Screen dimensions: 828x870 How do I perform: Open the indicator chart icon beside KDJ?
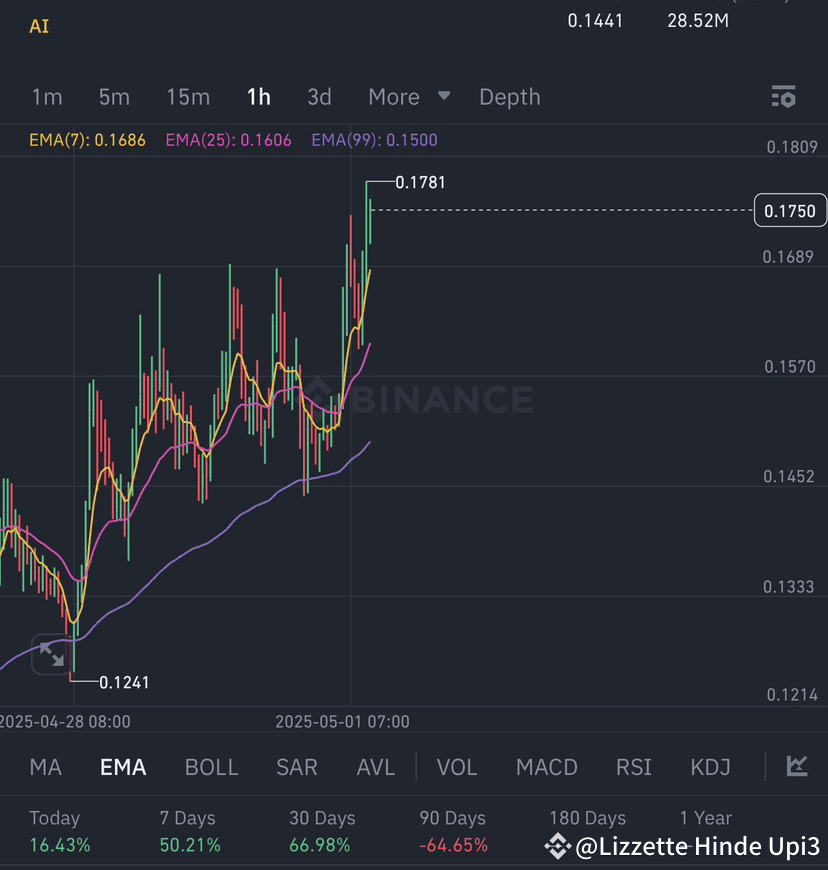point(796,766)
